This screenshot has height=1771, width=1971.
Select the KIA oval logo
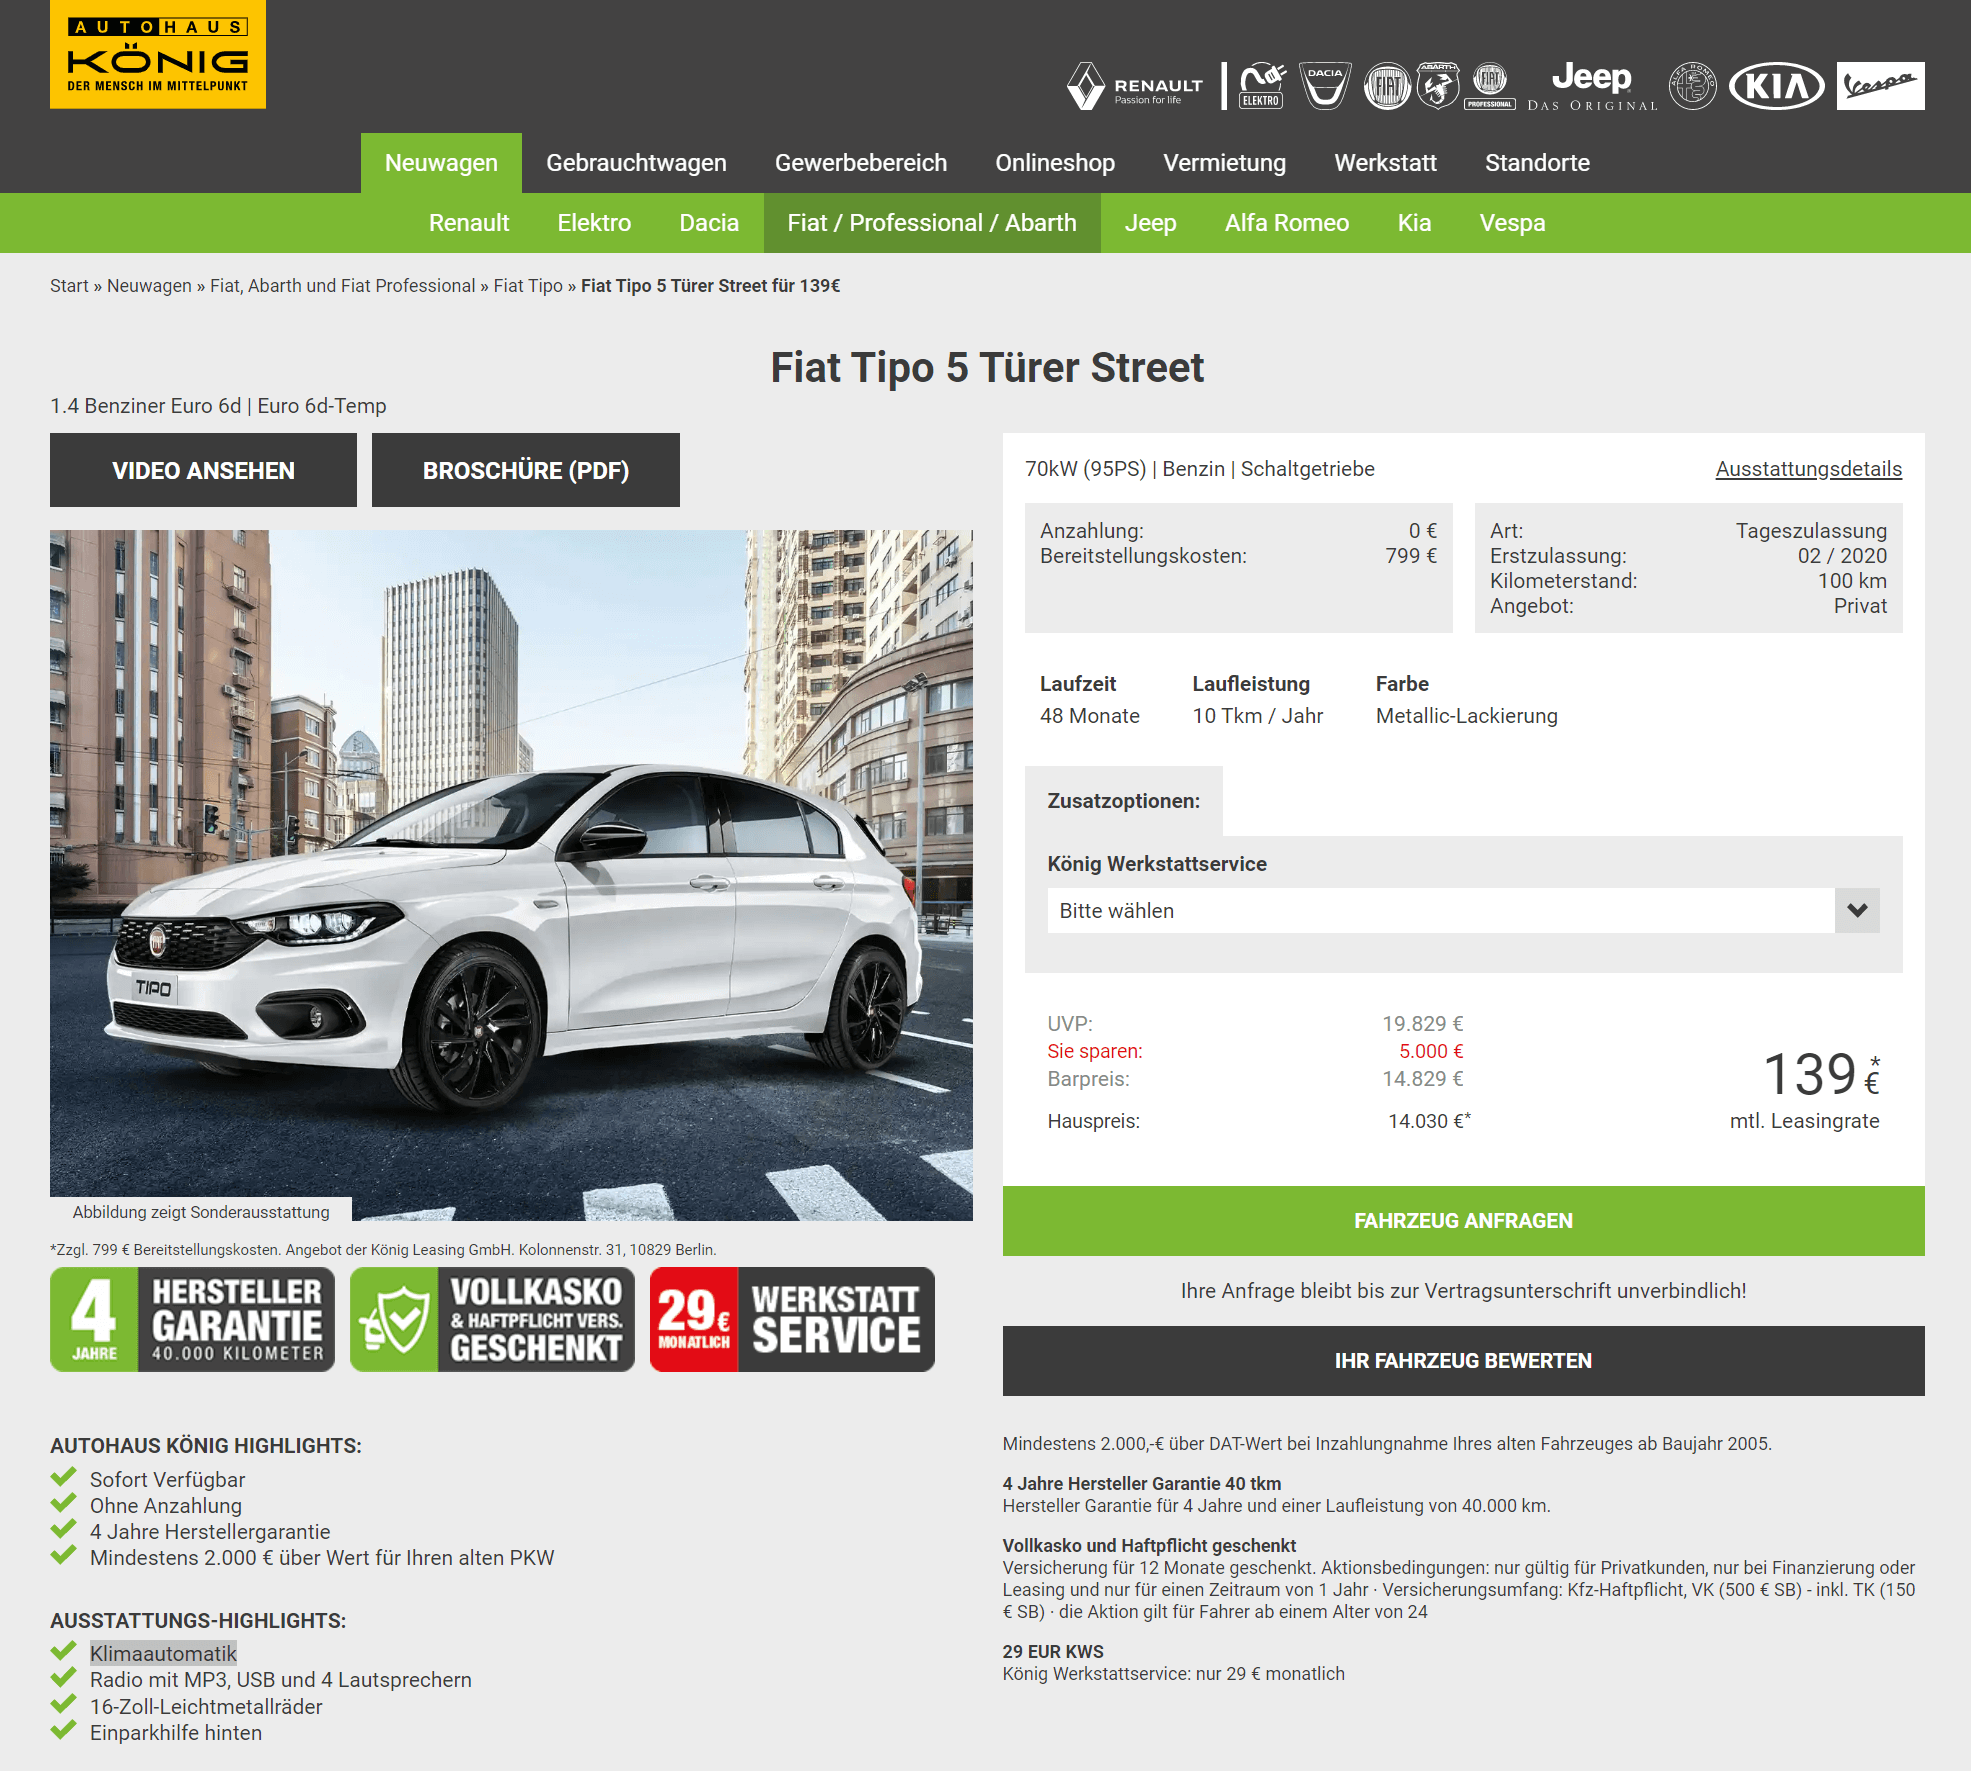[x=1777, y=86]
